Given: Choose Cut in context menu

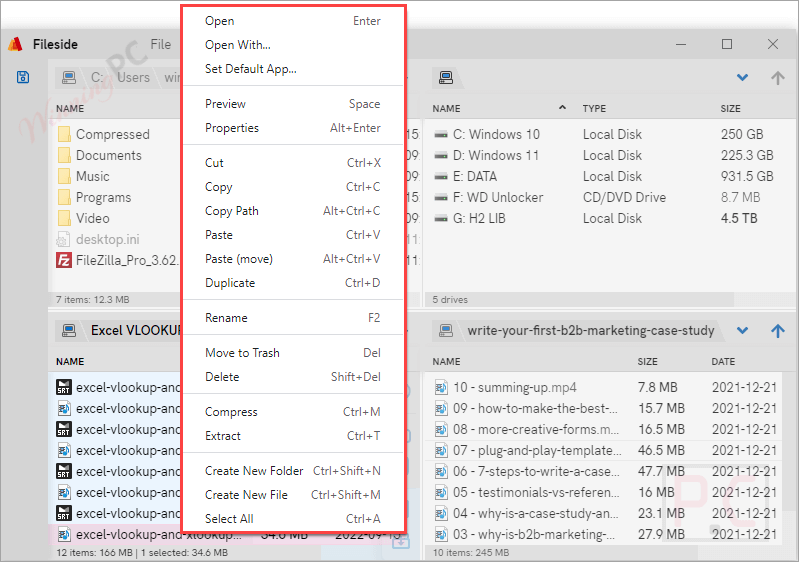Looking at the screenshot, I should click(293, 163).
